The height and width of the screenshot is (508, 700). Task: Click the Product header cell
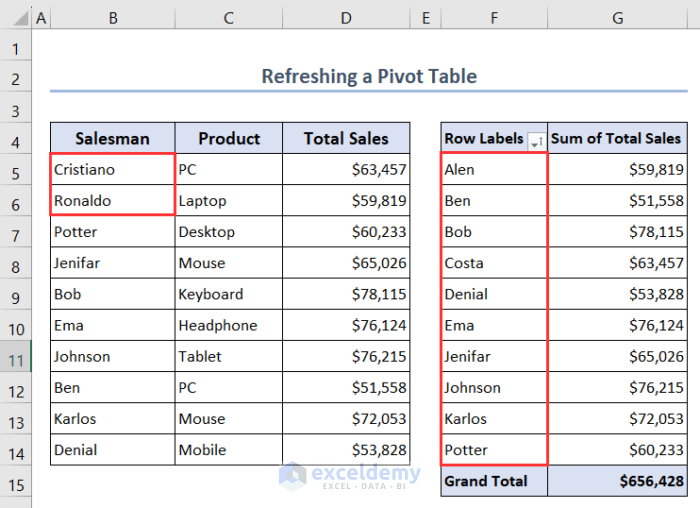click(x=229, y=138)
